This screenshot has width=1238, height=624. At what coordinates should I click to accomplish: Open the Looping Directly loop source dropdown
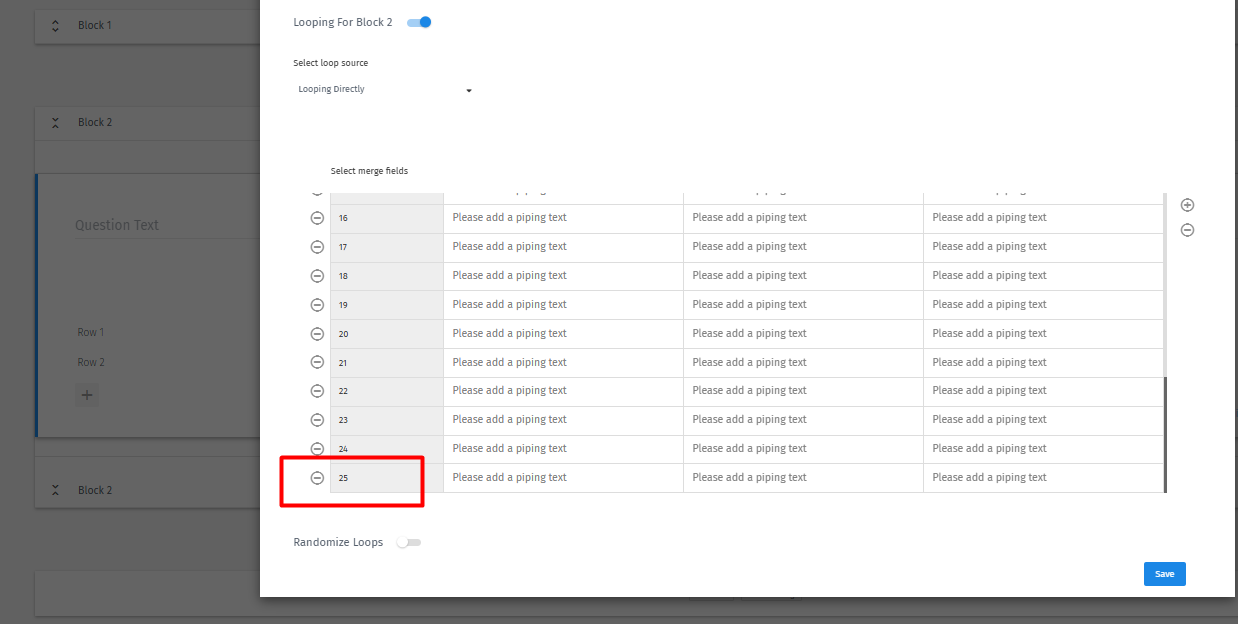point(384,90)
